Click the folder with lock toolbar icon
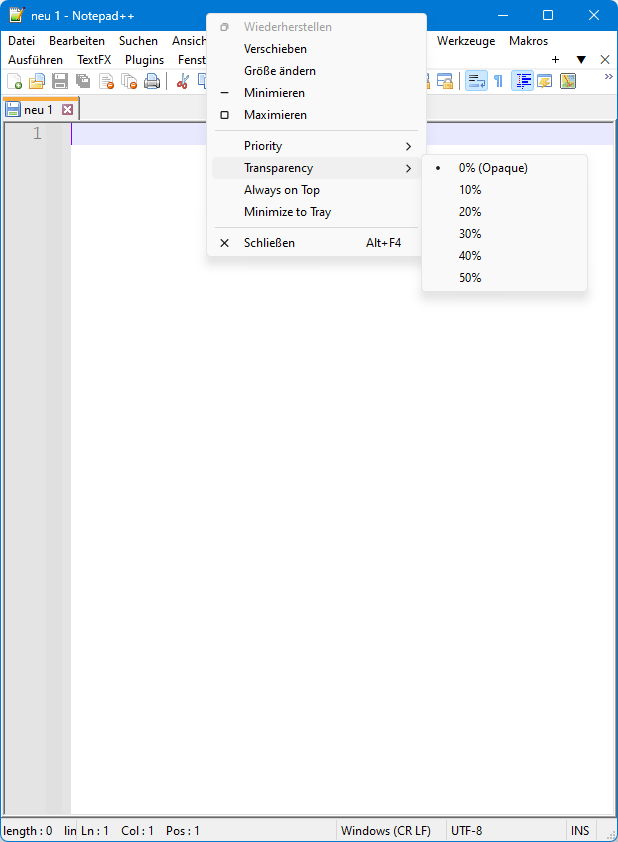Image resolution: width=618 pixels, height=842 pixels. [x=445, y=81]
